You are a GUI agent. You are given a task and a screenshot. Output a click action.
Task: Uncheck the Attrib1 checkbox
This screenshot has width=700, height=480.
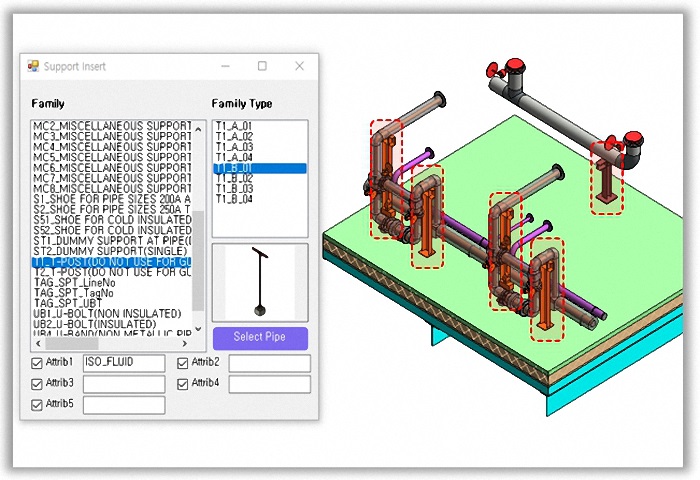pos(38,362)
